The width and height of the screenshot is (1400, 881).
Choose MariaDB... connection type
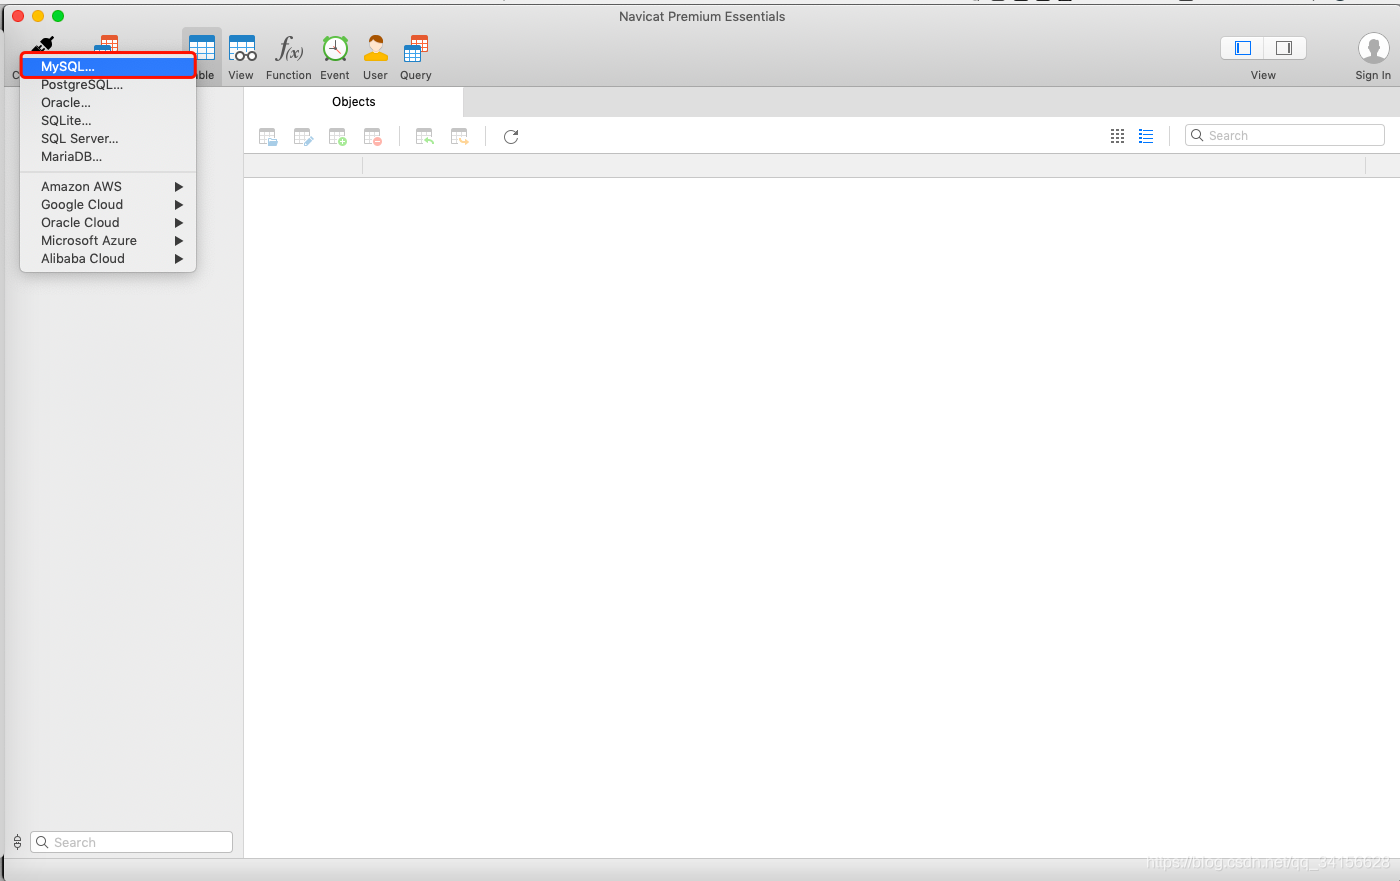point(108,157)
